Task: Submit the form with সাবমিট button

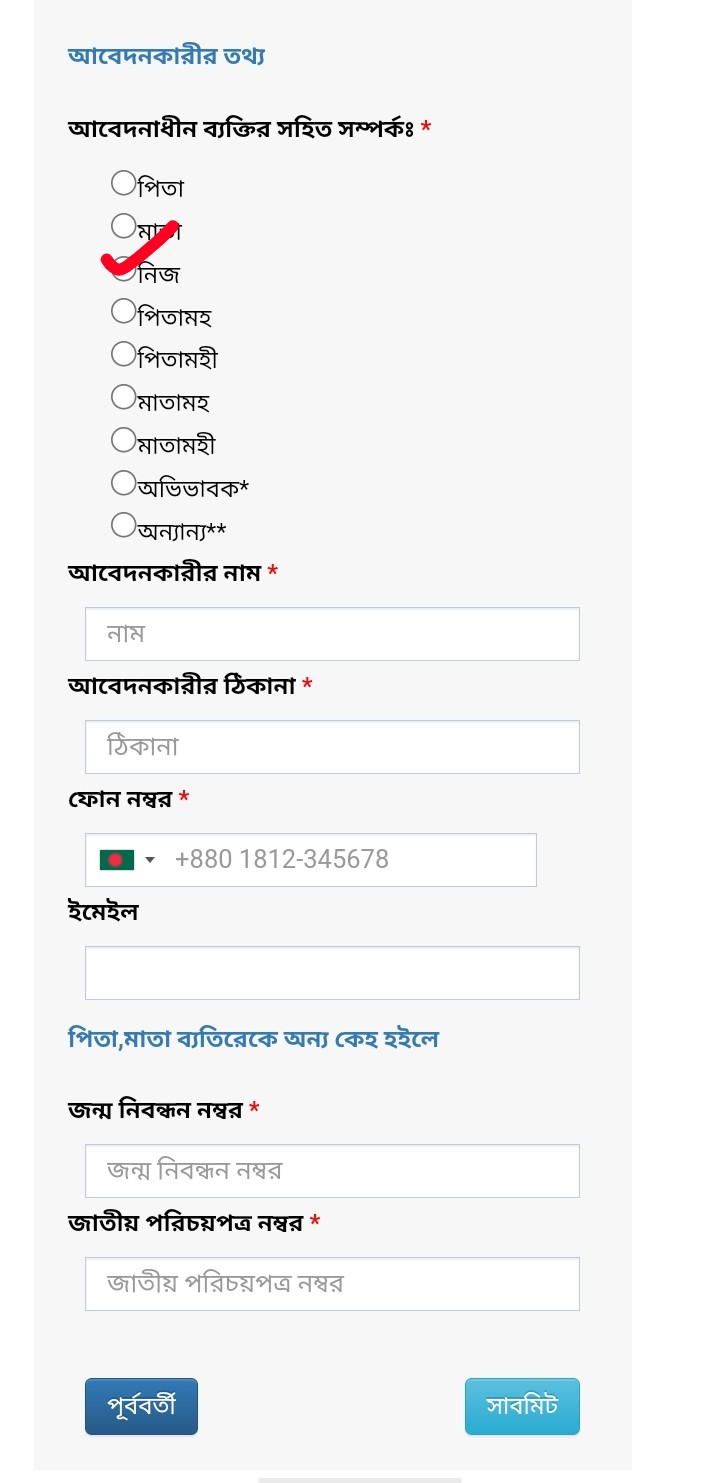Action: click(522, 1406)
